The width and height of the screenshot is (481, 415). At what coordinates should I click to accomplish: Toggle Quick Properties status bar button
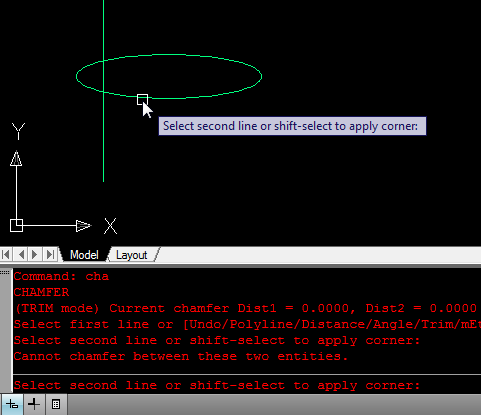pos(56,404)
